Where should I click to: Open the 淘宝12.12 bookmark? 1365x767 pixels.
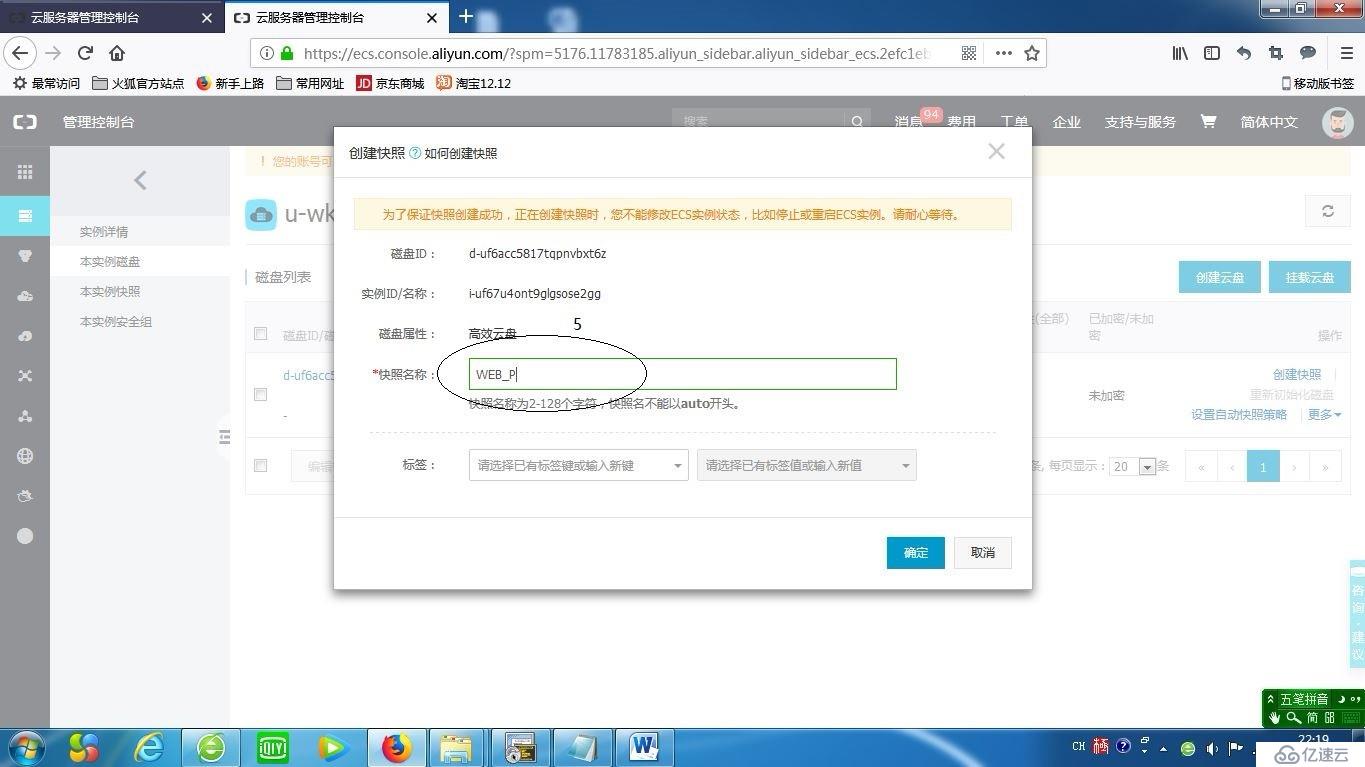(474, 83)
